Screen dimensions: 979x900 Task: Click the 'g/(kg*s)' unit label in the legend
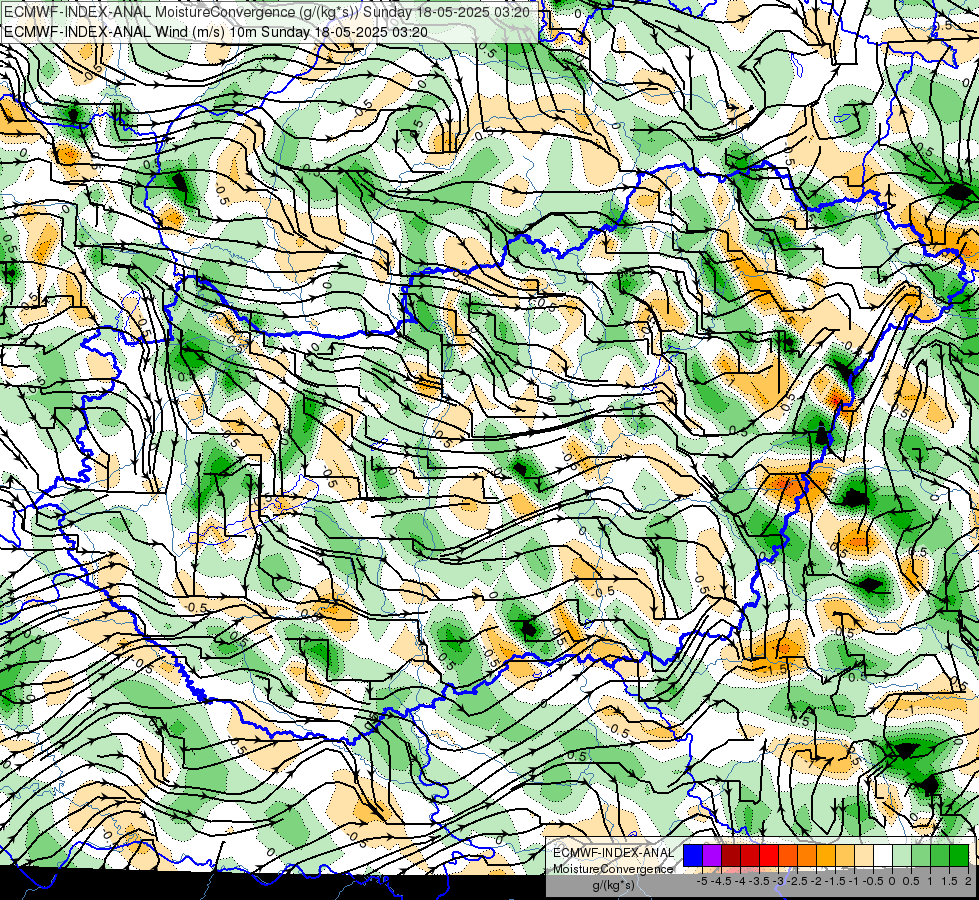point(614,885)
